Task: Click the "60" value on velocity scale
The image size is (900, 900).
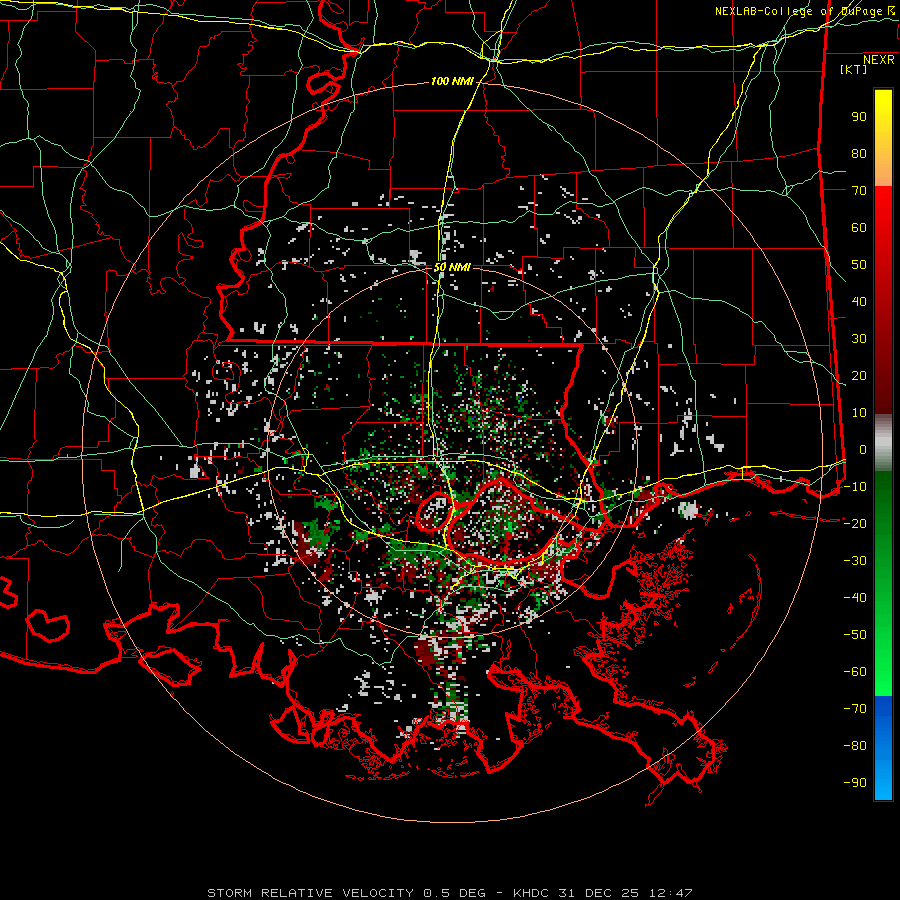Action: click(859, 228)
